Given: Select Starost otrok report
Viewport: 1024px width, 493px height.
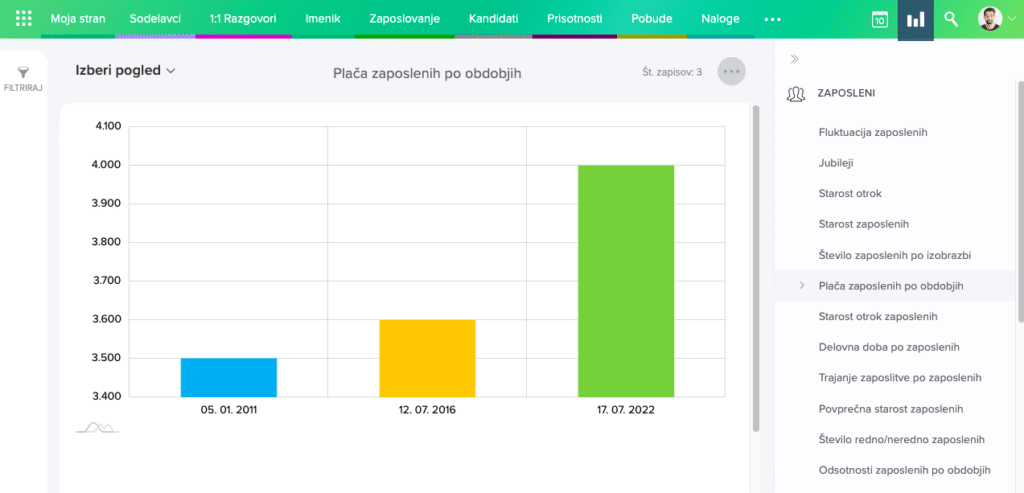Looking at the screenshot, I should (849, 193).
